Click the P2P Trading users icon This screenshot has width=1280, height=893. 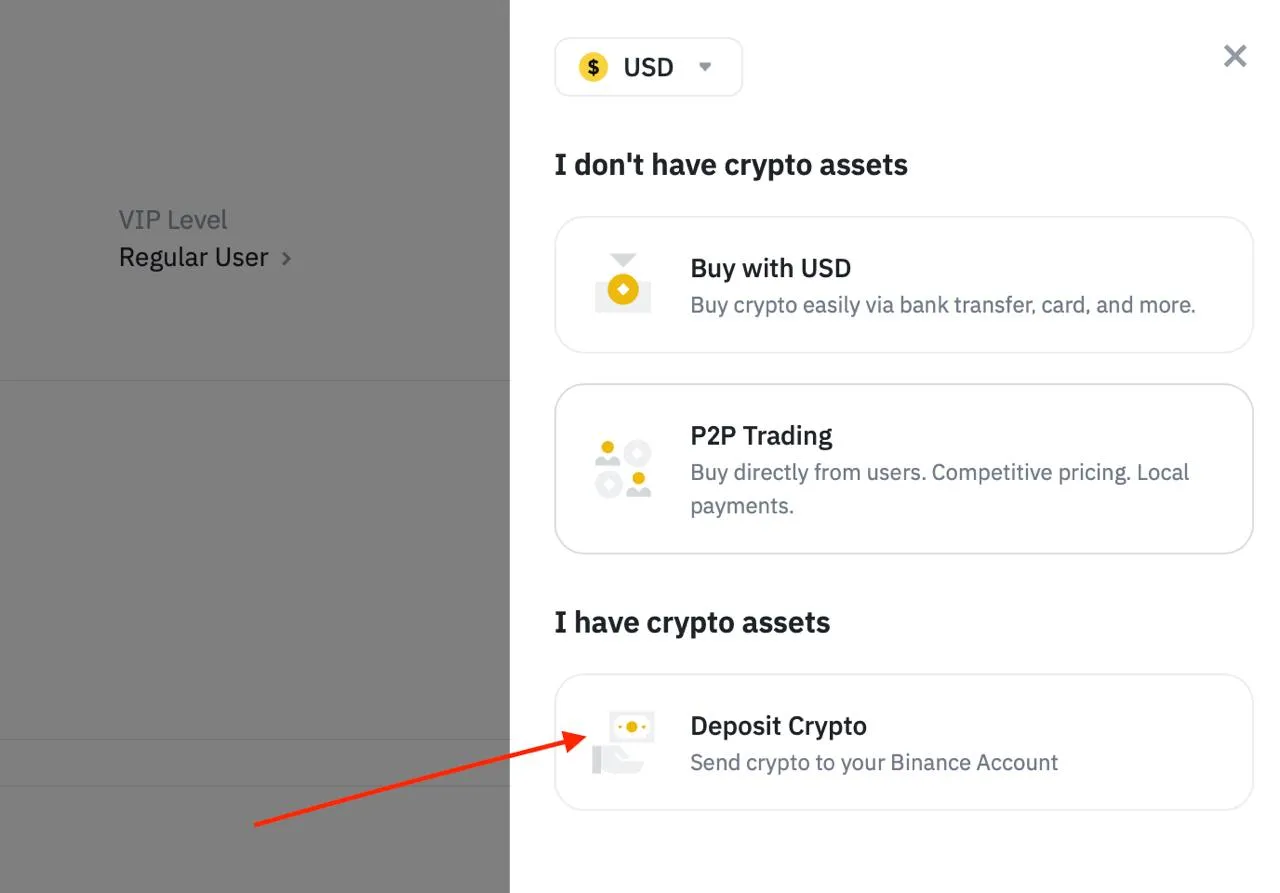coord(623,468)
